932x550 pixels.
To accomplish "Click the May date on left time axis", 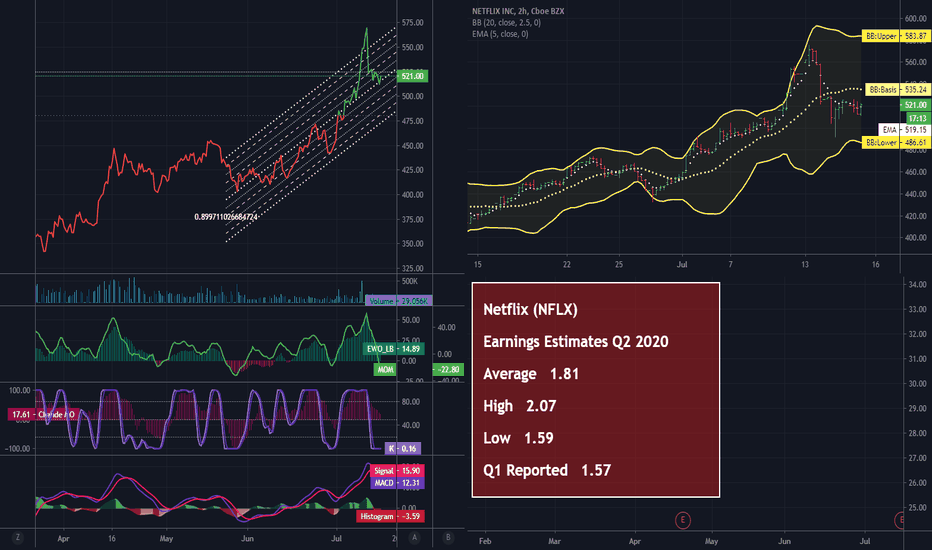I will tap(166, 539).
